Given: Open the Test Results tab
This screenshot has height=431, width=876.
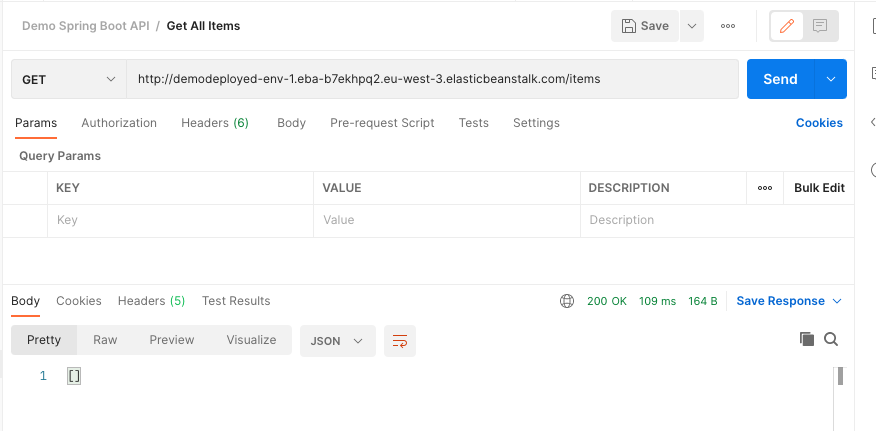Looking at the screenshot, I should (x=236, y=301).
